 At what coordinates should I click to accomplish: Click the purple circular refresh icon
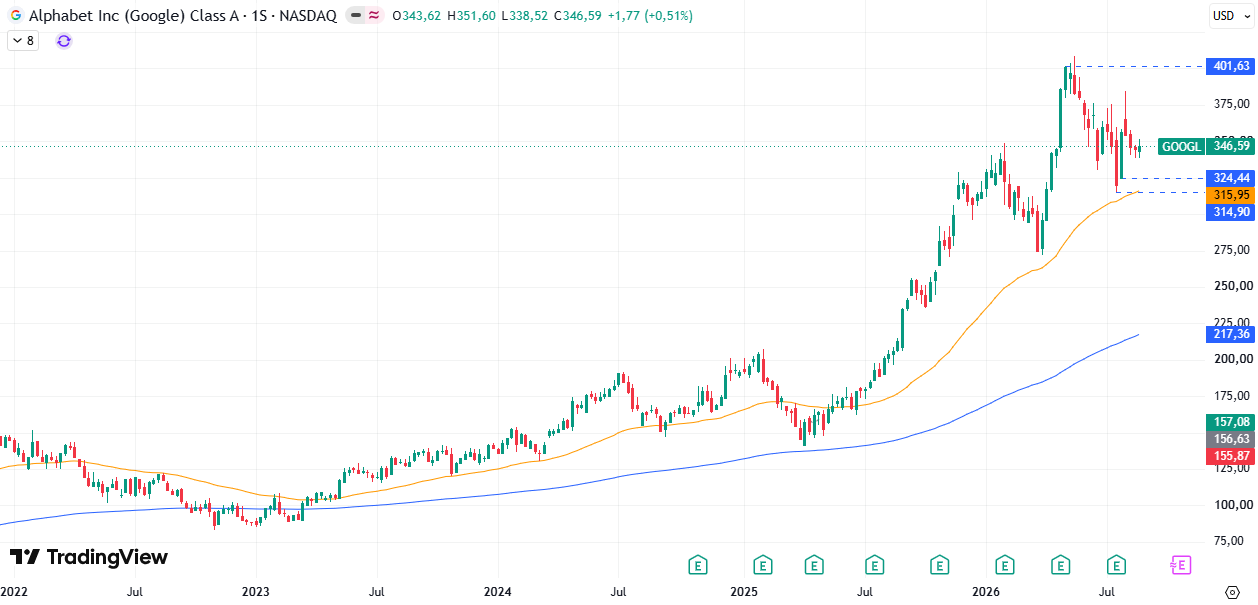(x=64, y=41)
